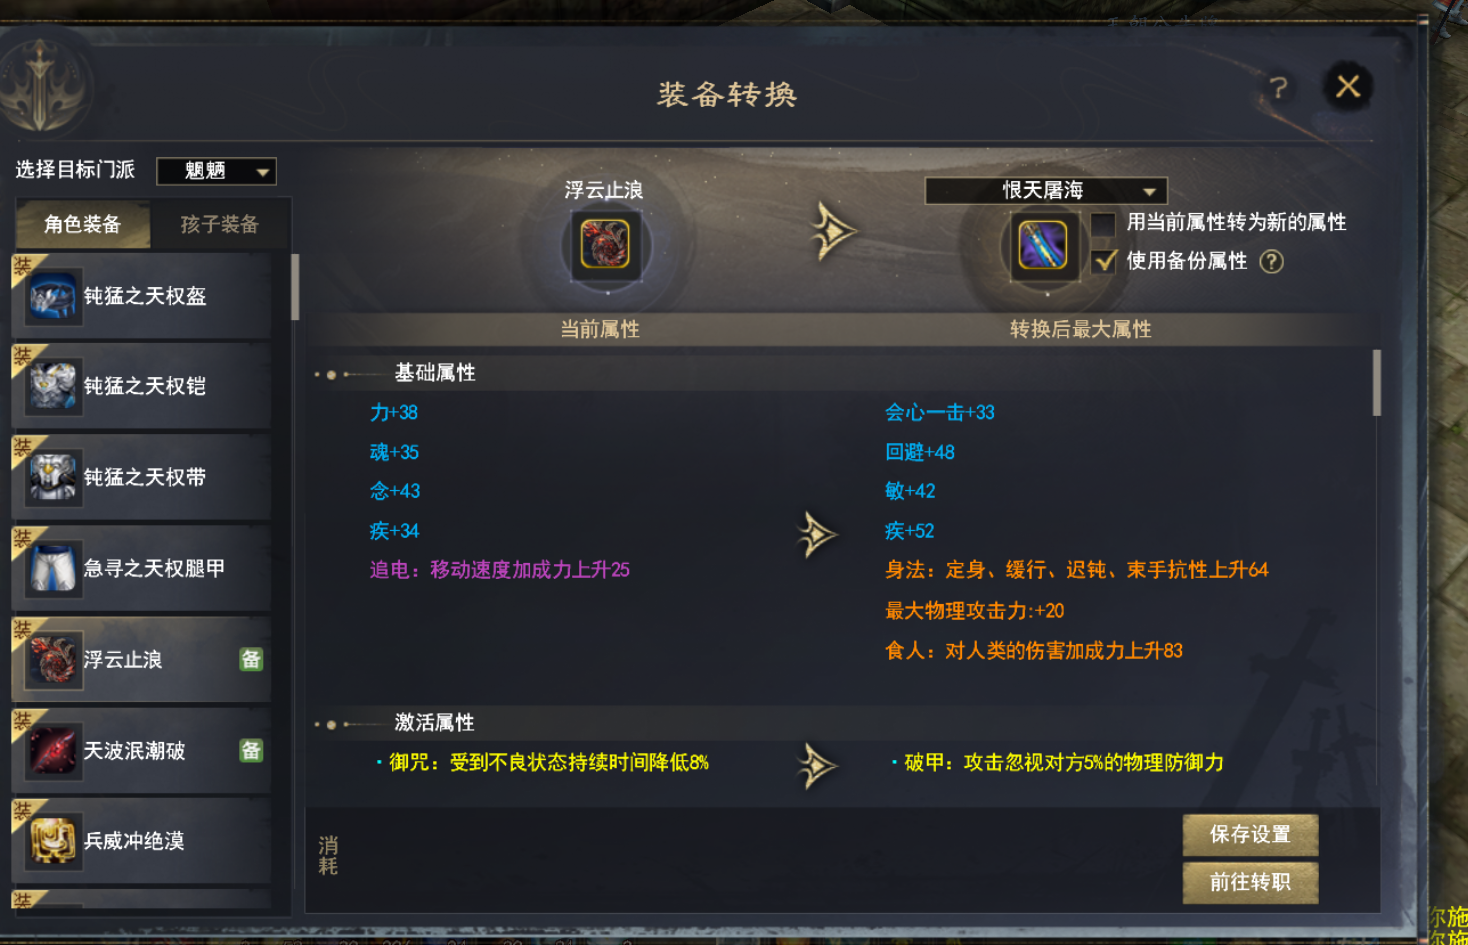This screenshot has height=945, width=1468.
Task: Open the 选择目标门派 魍魉 dropdown
Action: (216, 171)
